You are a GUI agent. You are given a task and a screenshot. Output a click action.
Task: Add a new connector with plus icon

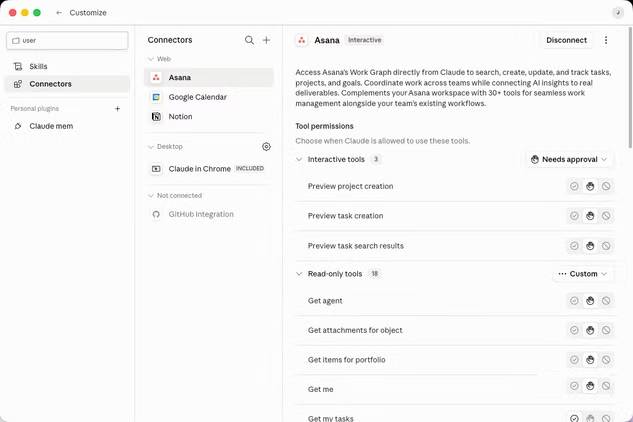click(x=266, y=40)
